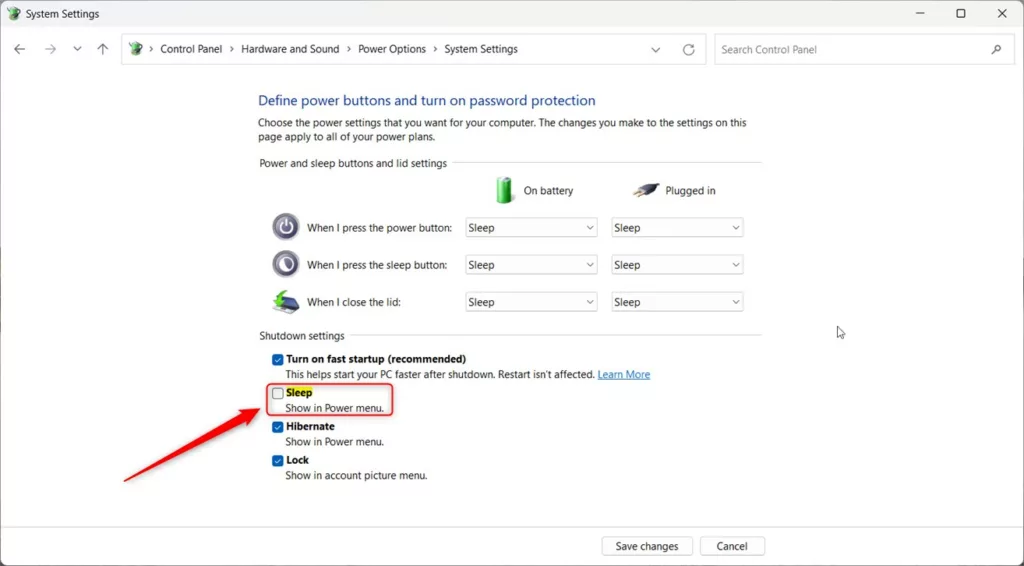Click the Search Control Panel field
This screenshot has width=1024, height=566.
pos(850,49)
